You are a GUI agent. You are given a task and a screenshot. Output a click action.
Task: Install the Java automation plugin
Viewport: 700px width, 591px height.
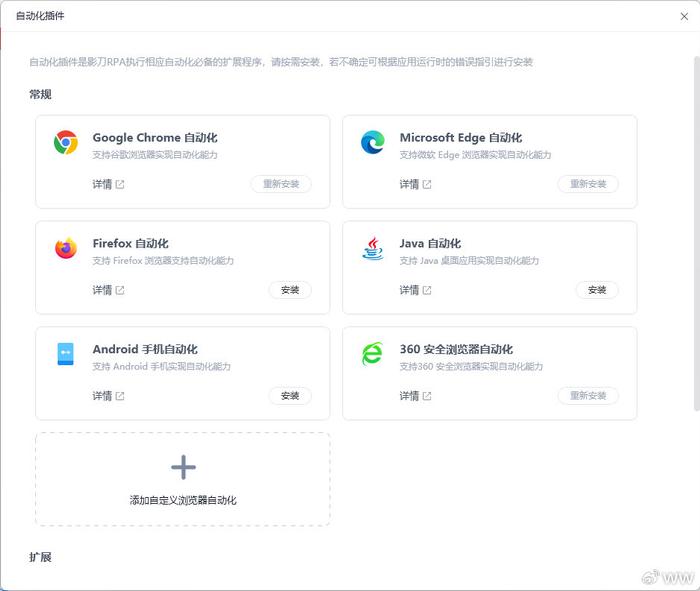597,290
